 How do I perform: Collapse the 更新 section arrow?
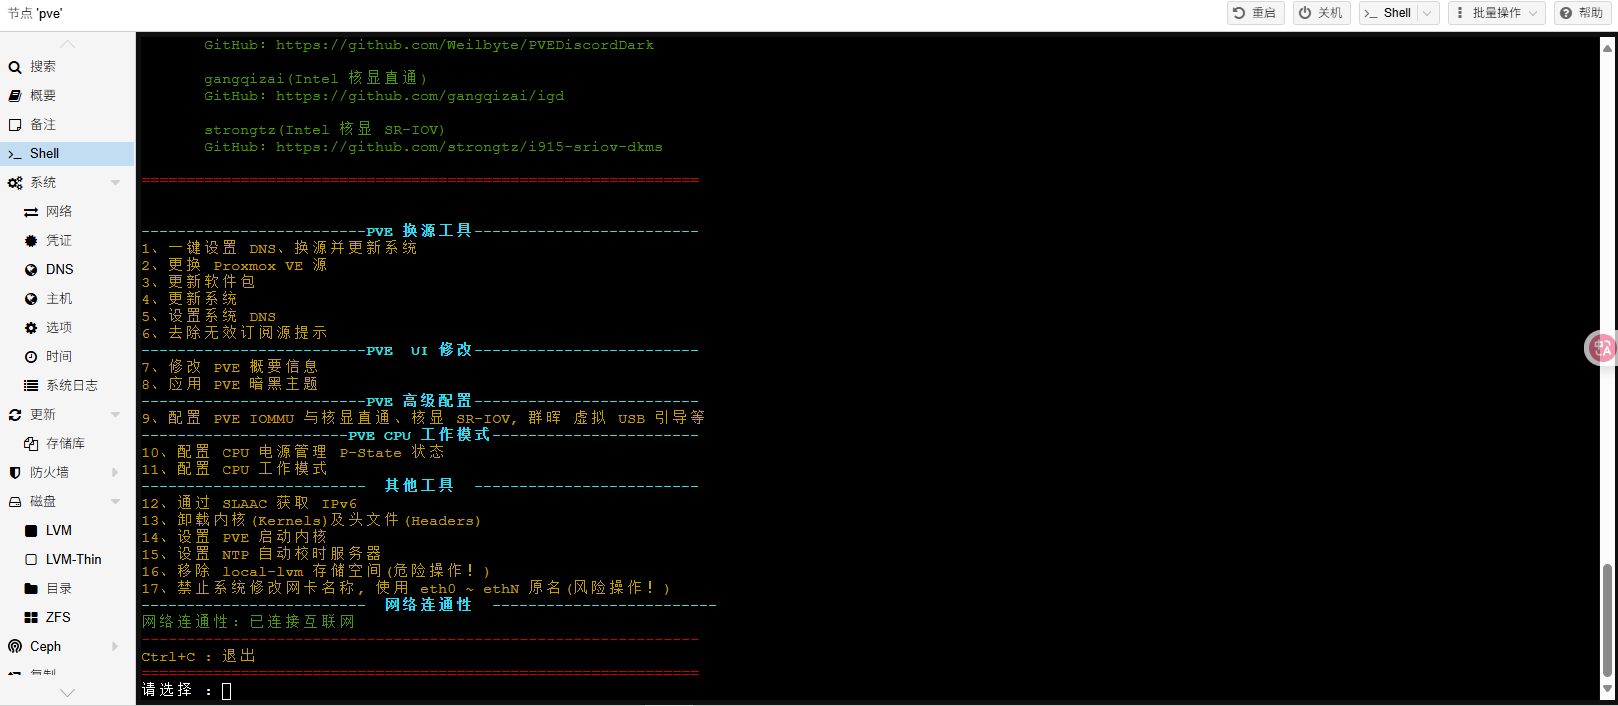115,415
